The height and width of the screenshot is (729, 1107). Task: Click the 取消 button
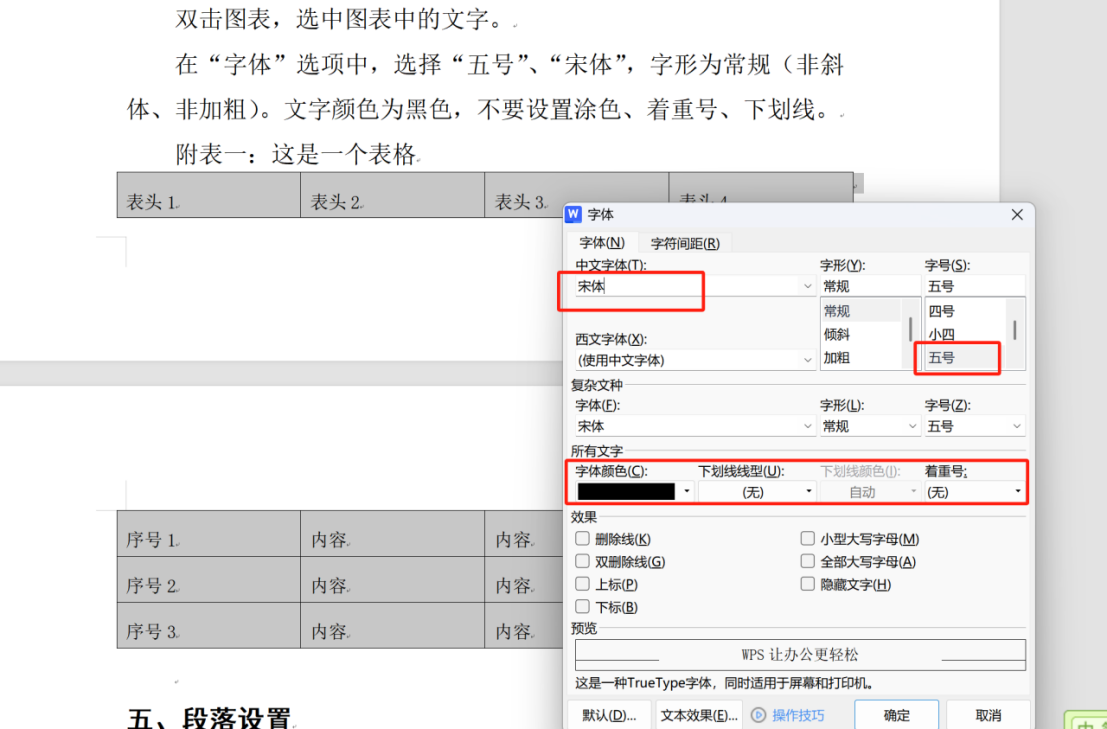coord(988,715)
